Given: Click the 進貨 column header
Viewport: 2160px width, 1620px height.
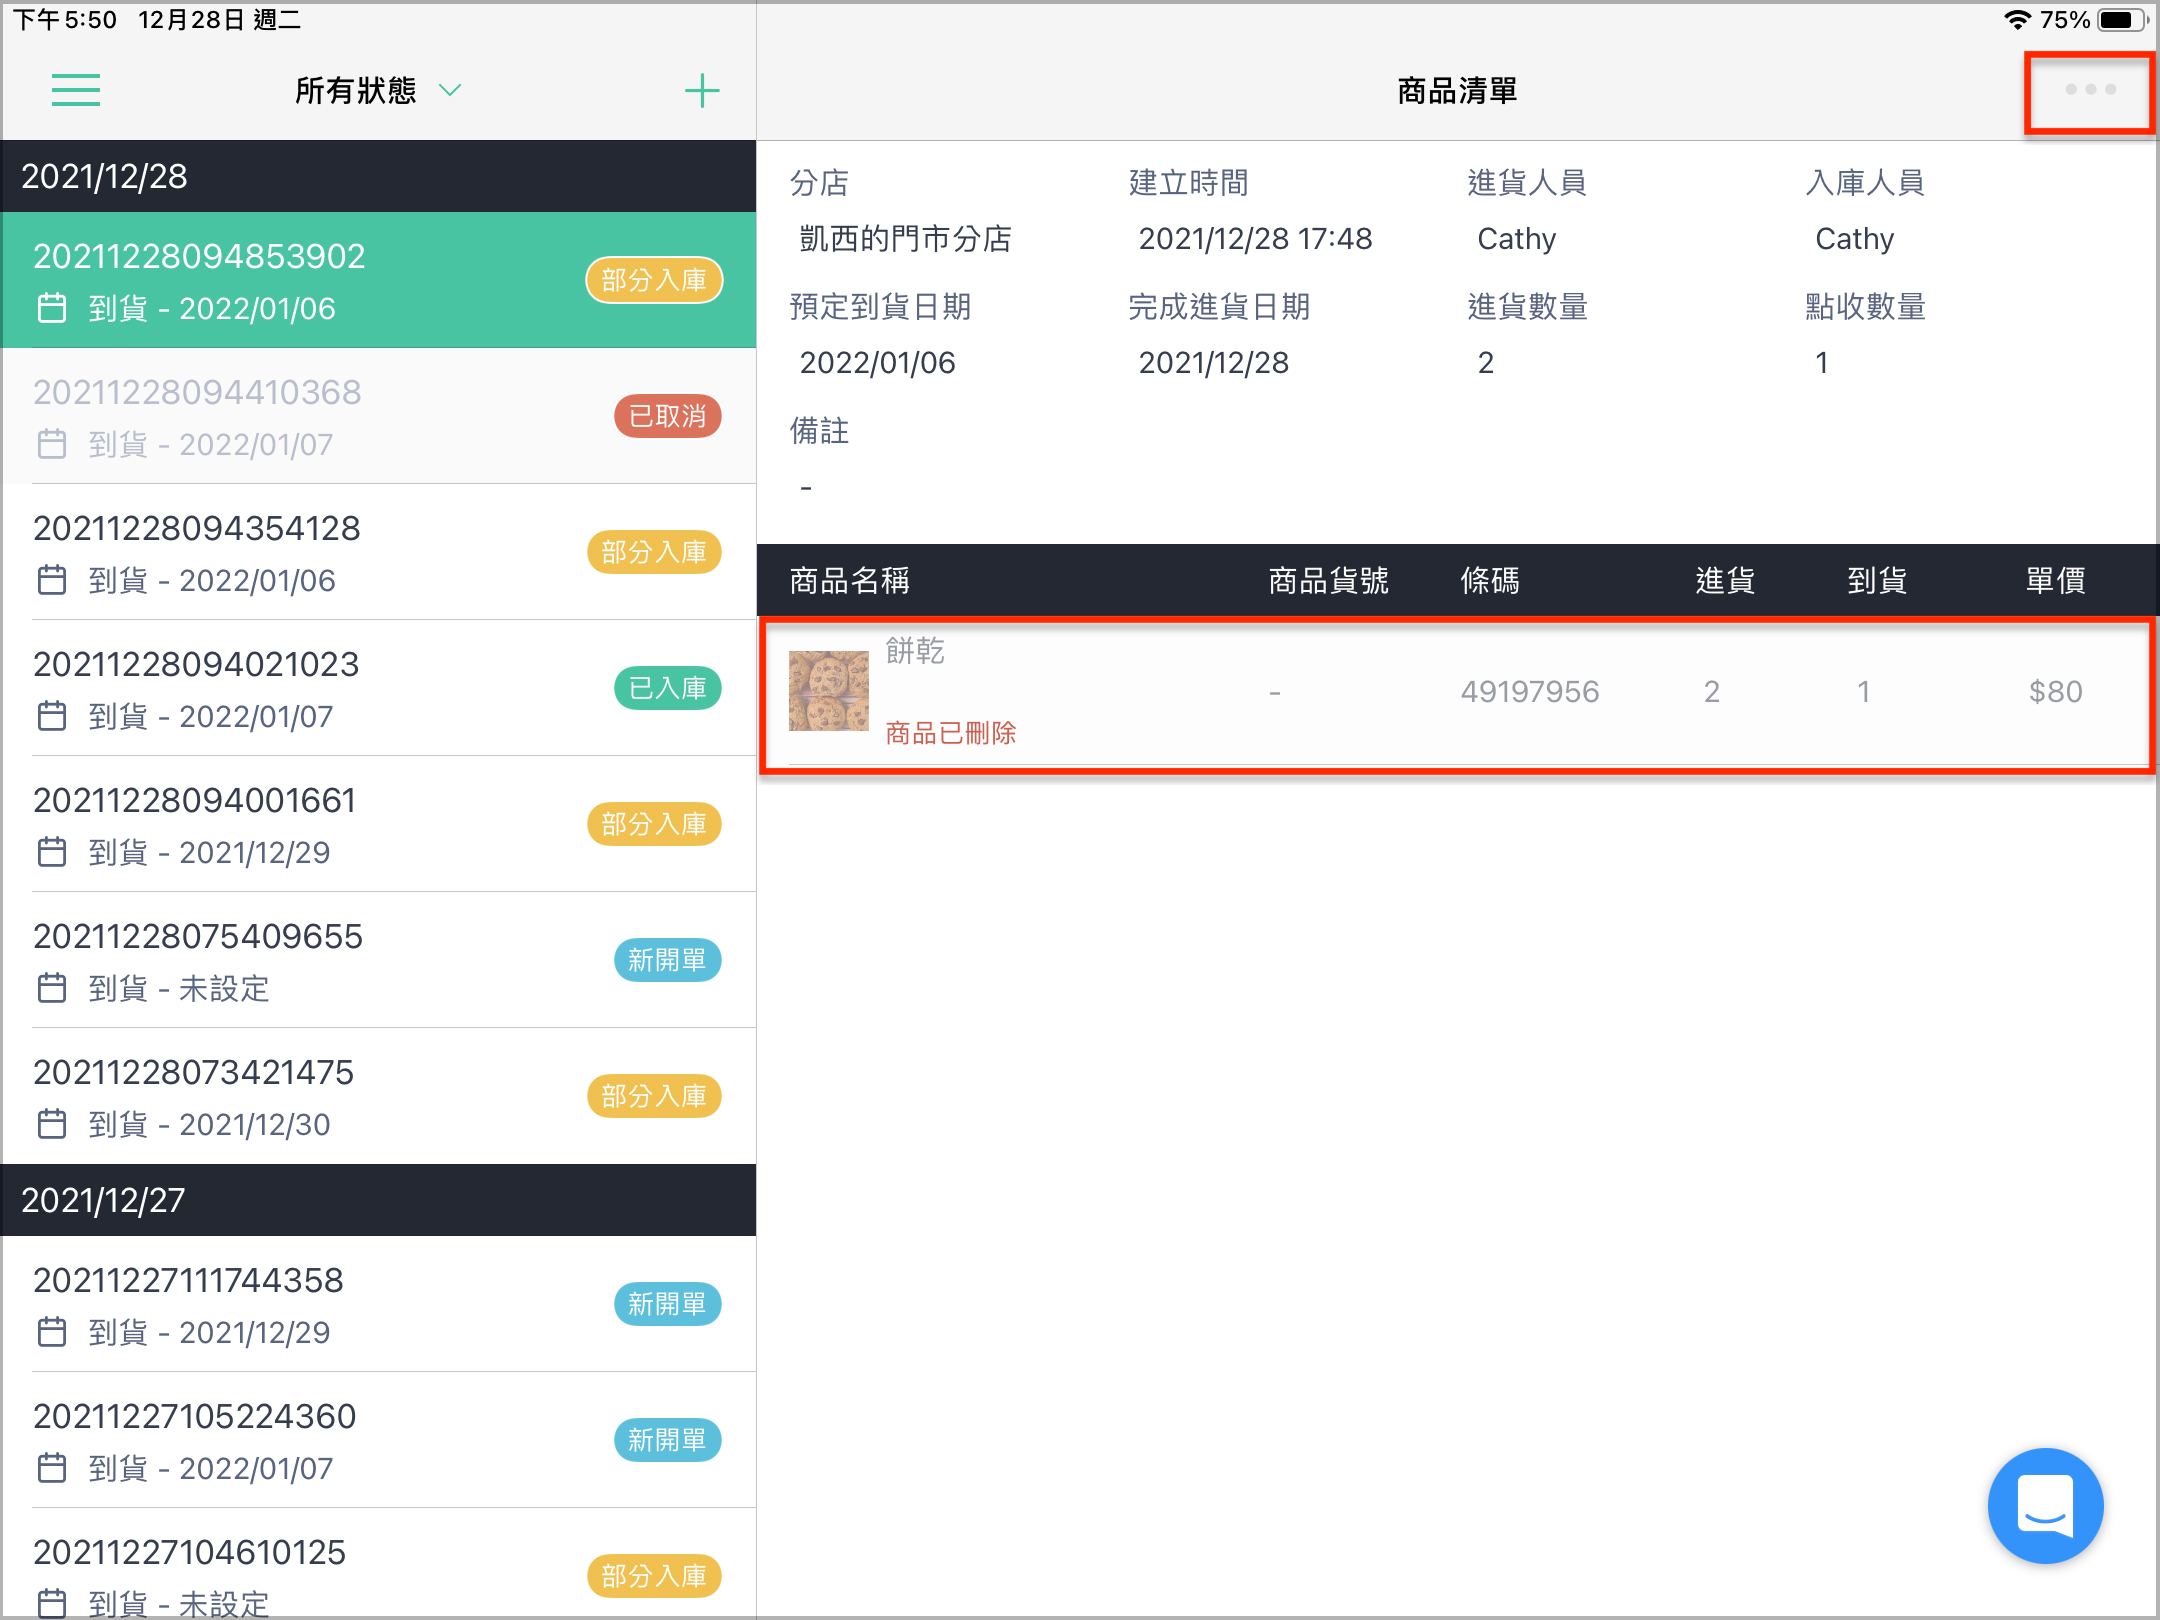Looking at the screenshot, I should (1725, 580).
